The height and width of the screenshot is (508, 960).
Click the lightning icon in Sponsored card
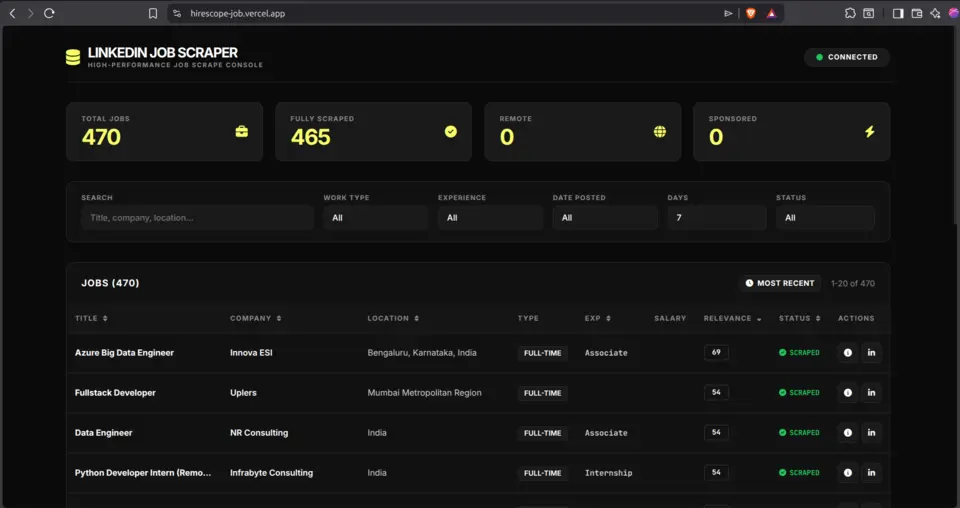(869, 132)
